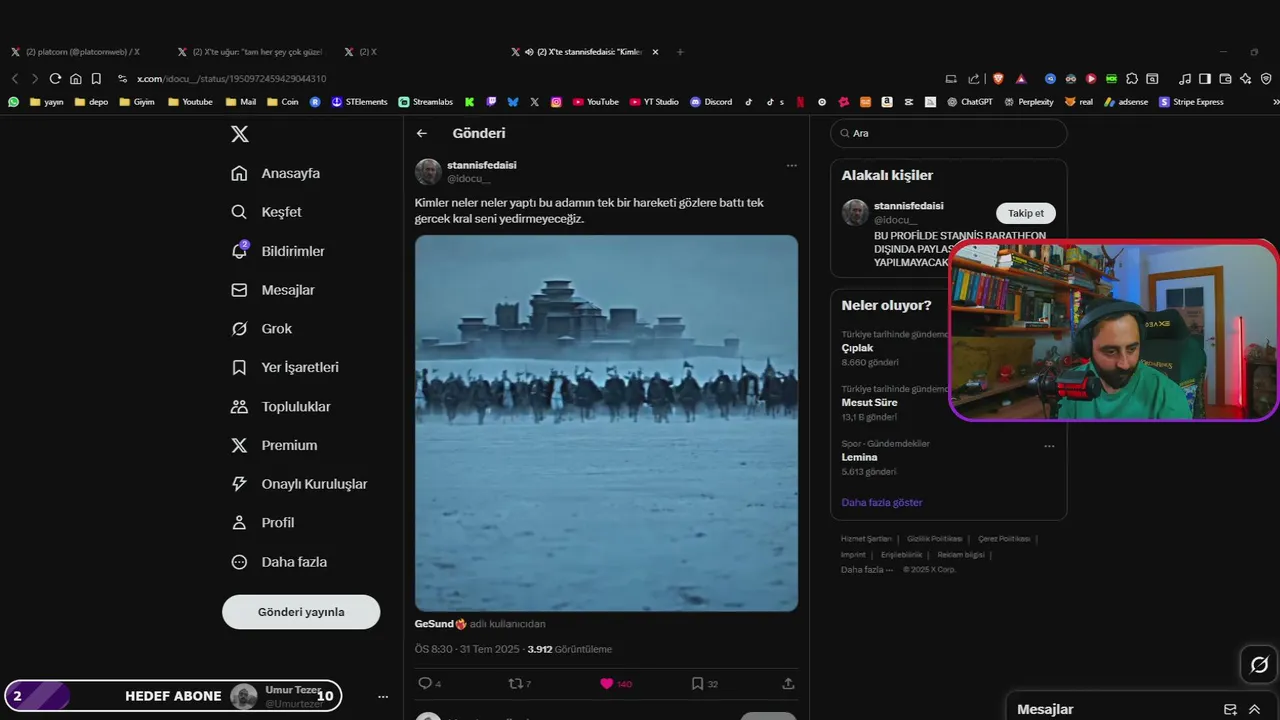Open the Discord bookmark
The image size is (1280, 720).
pyautogui.click(x=711, y=102)
